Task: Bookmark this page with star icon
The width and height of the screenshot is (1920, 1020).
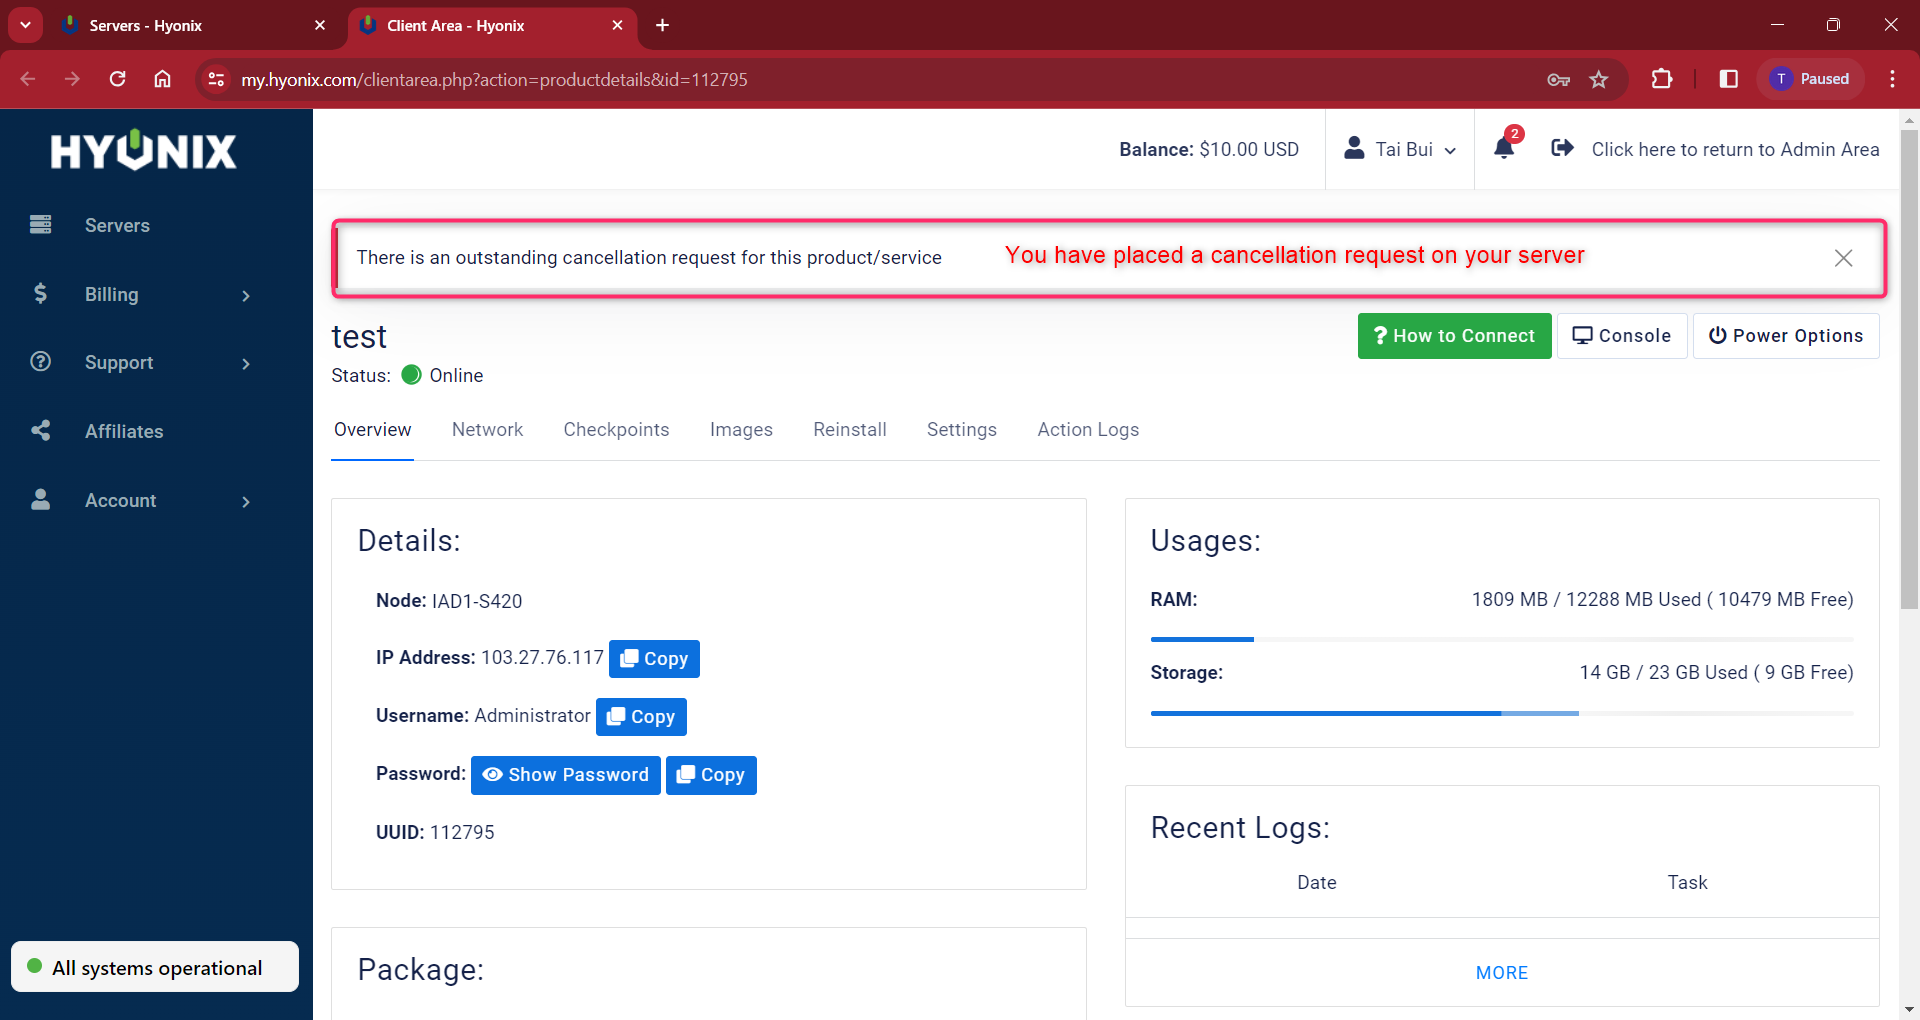Action: coord(1599,79)
